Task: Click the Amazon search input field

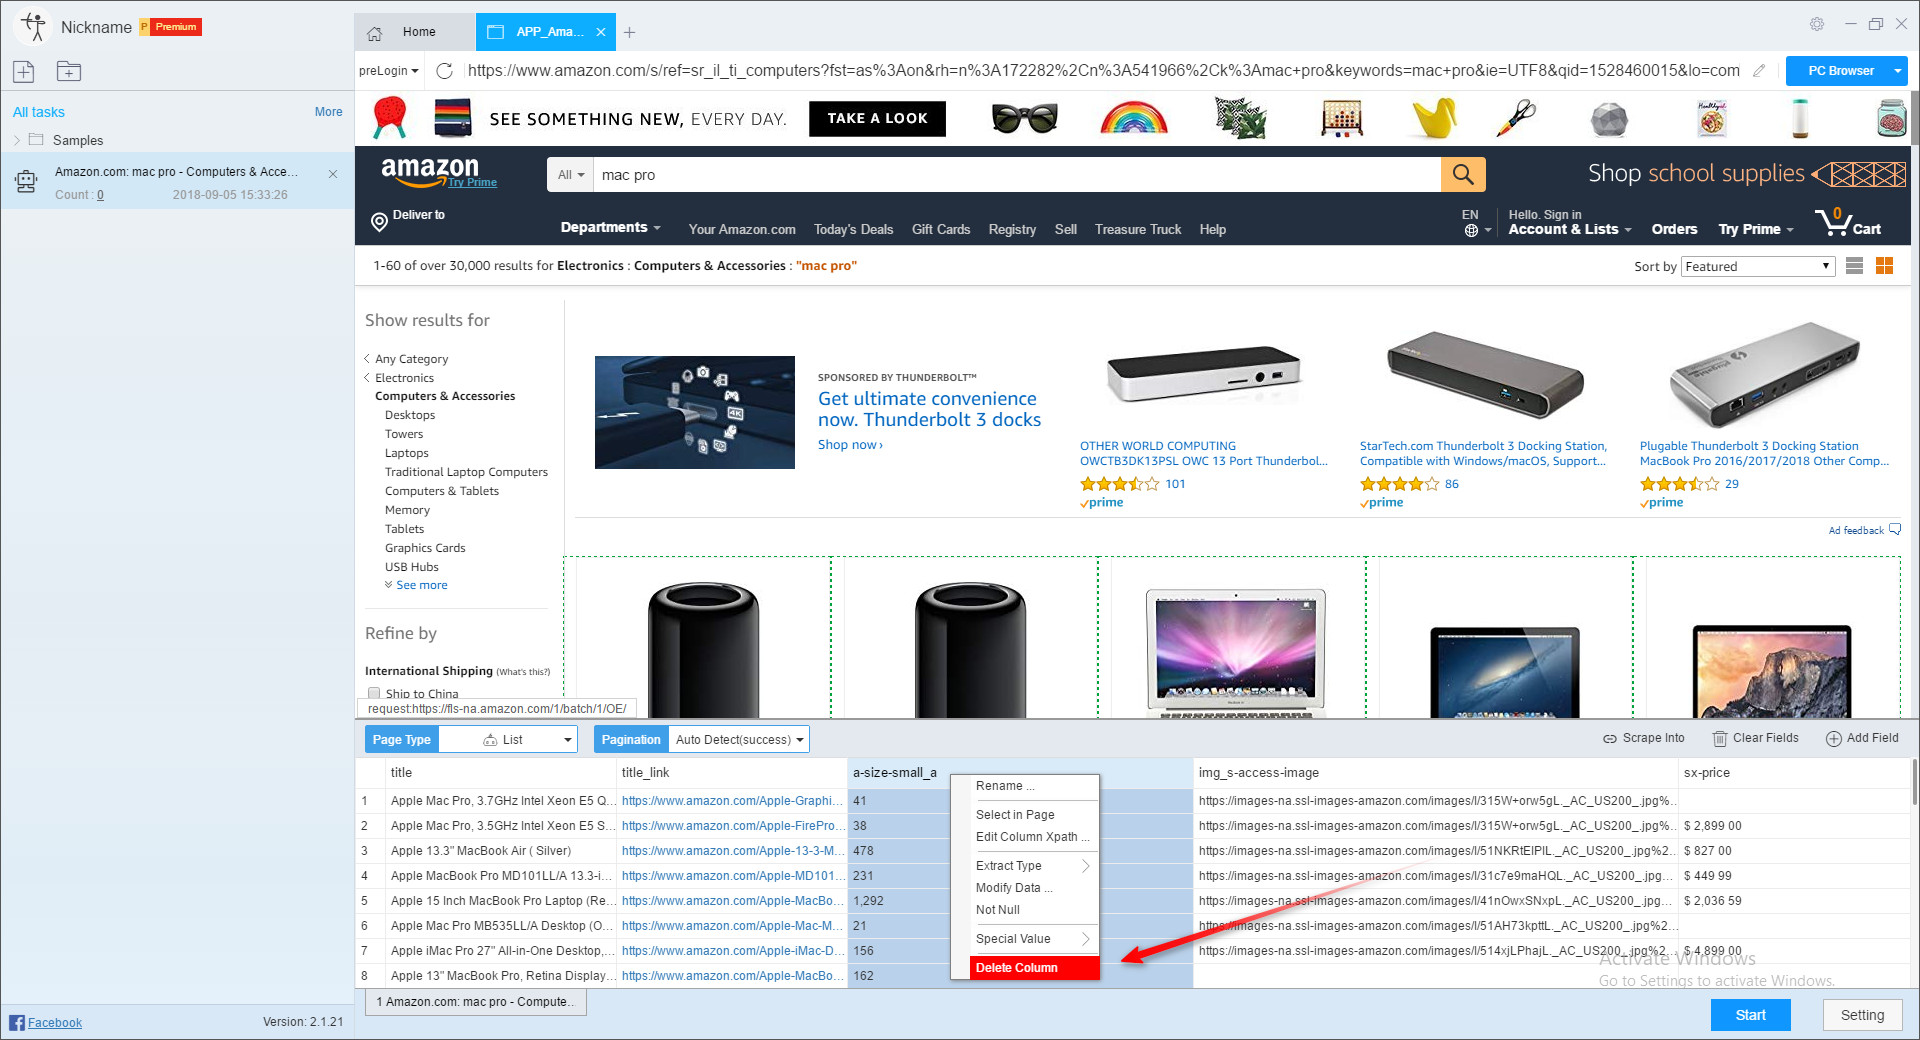Action: 1017,175
